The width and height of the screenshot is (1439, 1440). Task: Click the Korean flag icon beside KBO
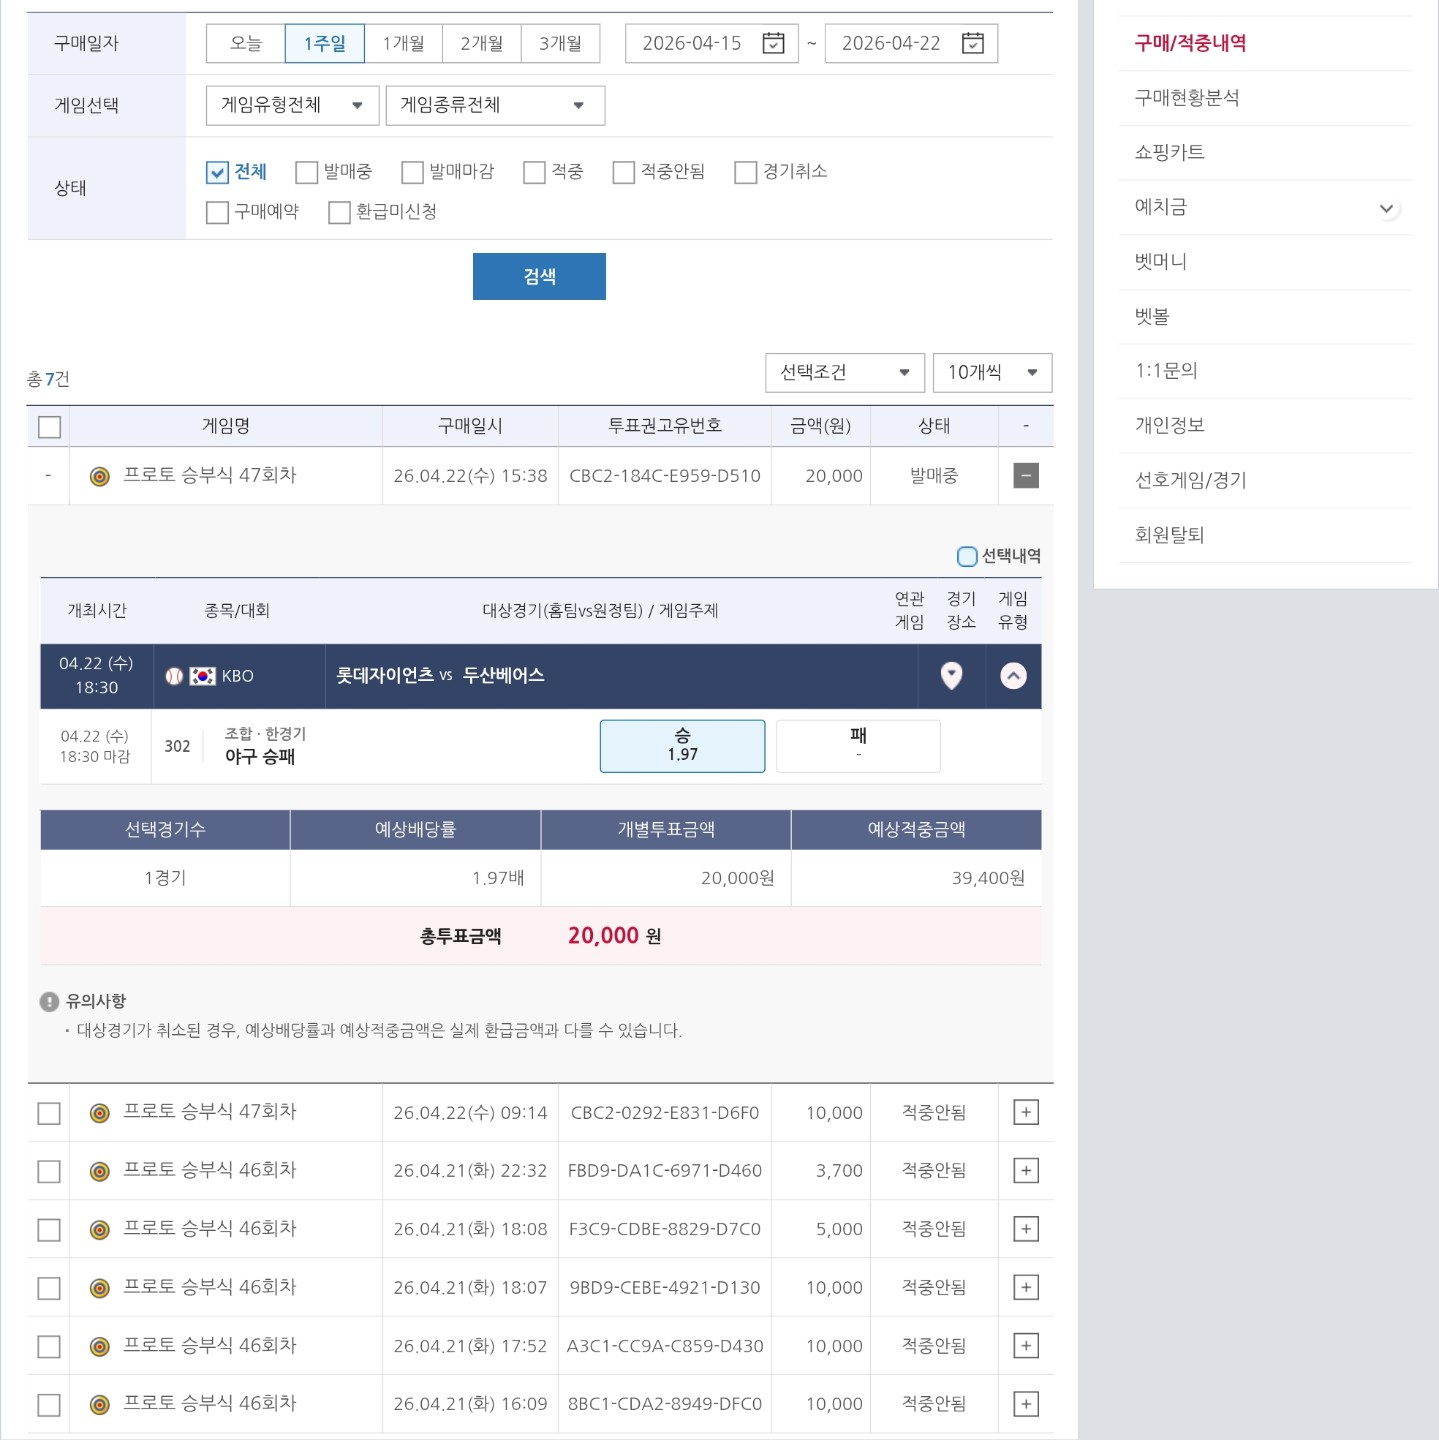coord(203,676)
